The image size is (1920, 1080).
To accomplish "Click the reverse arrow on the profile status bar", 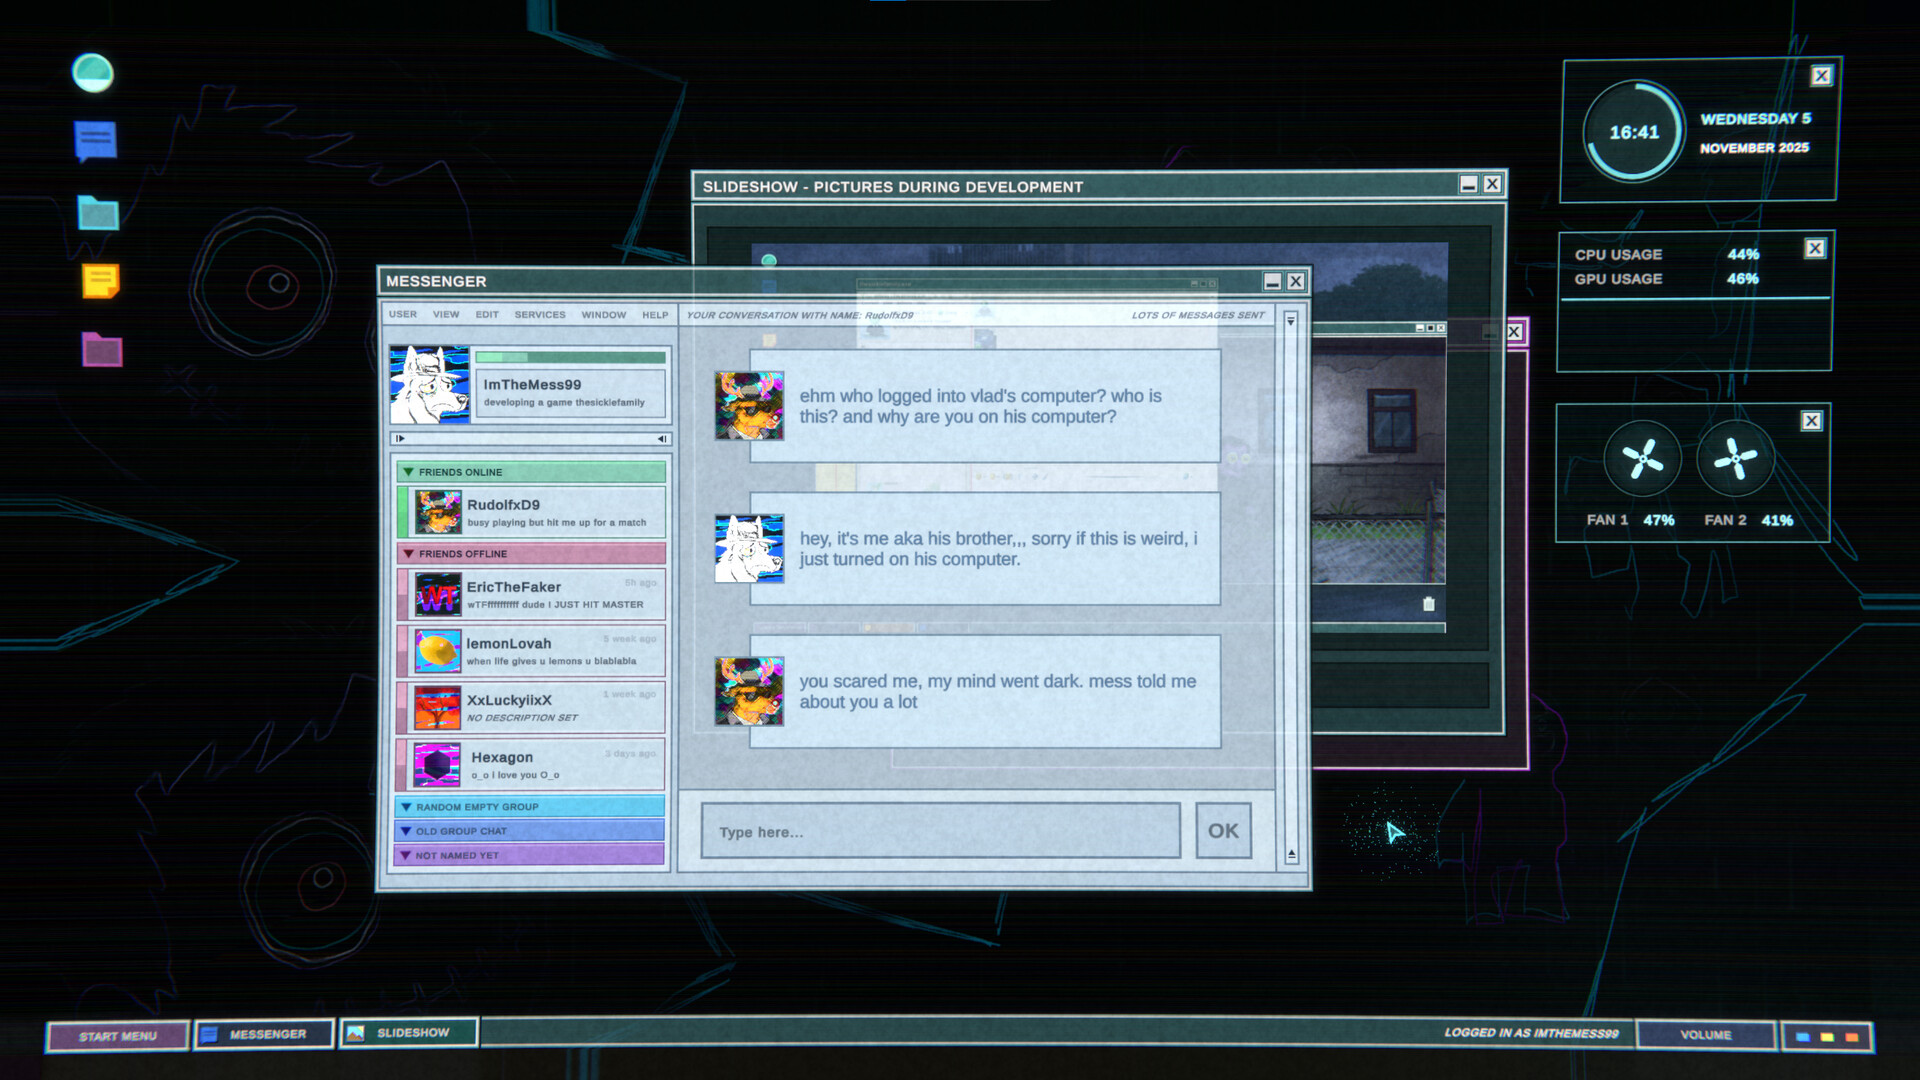I will click(x=661, y=438).
